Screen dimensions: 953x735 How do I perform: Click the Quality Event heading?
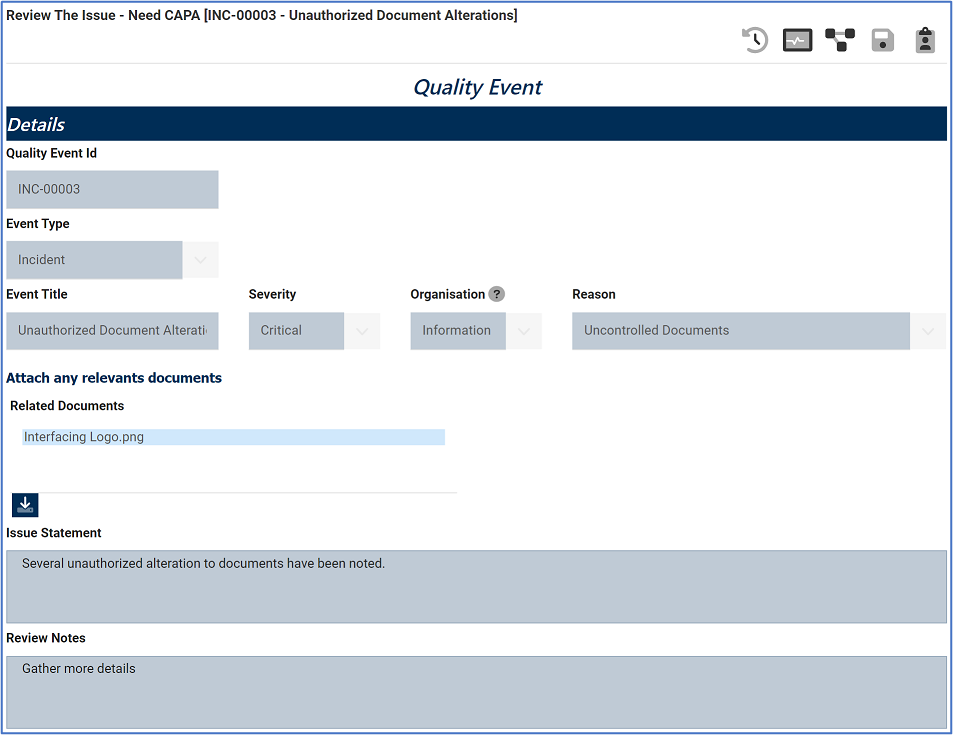(478, 88)
